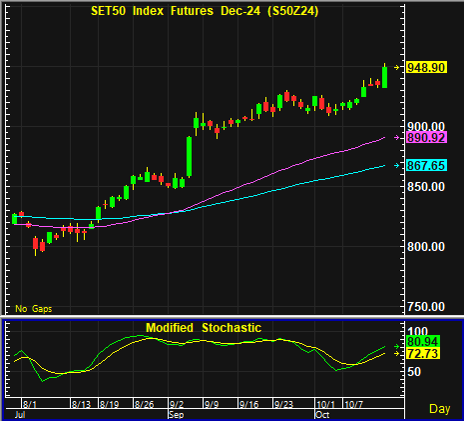Click the No Gaps label in chart

(x=34, y=309)
